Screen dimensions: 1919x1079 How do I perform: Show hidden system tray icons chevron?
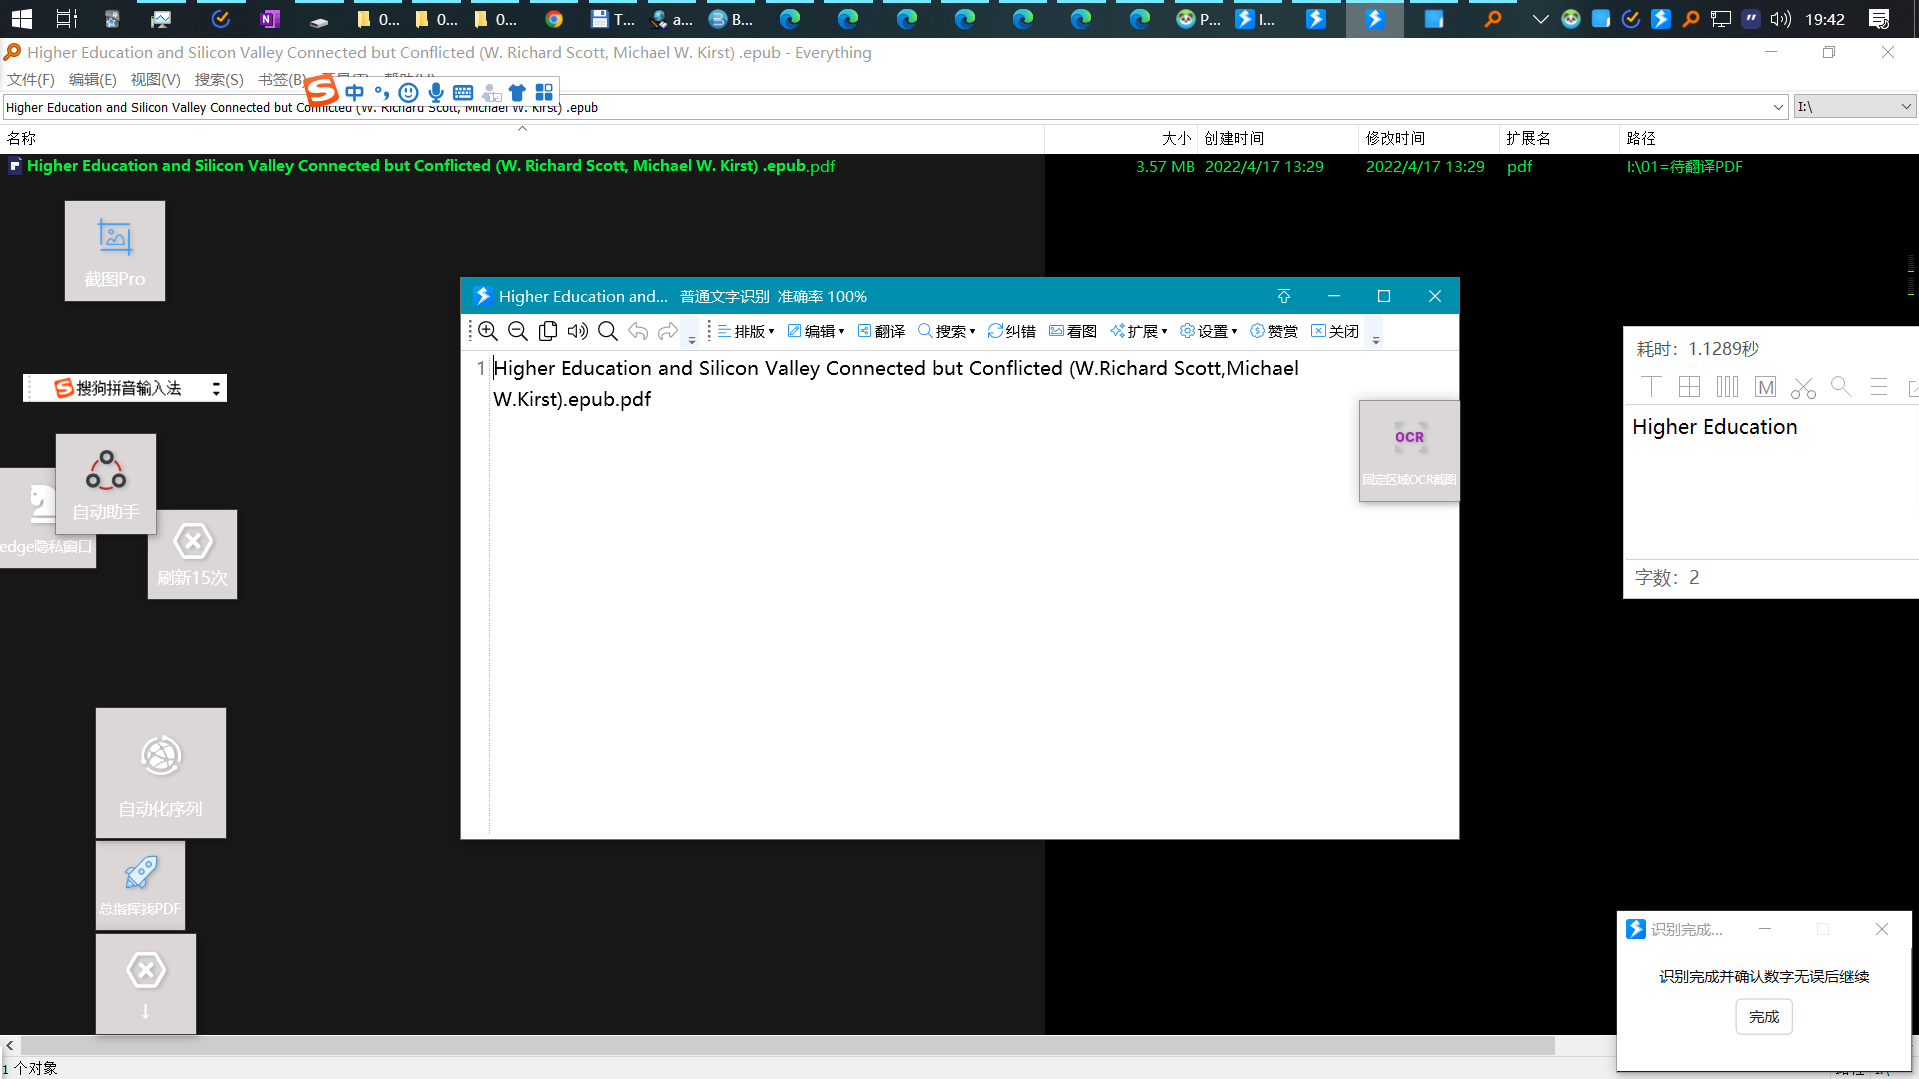[x=1541, y=19]
